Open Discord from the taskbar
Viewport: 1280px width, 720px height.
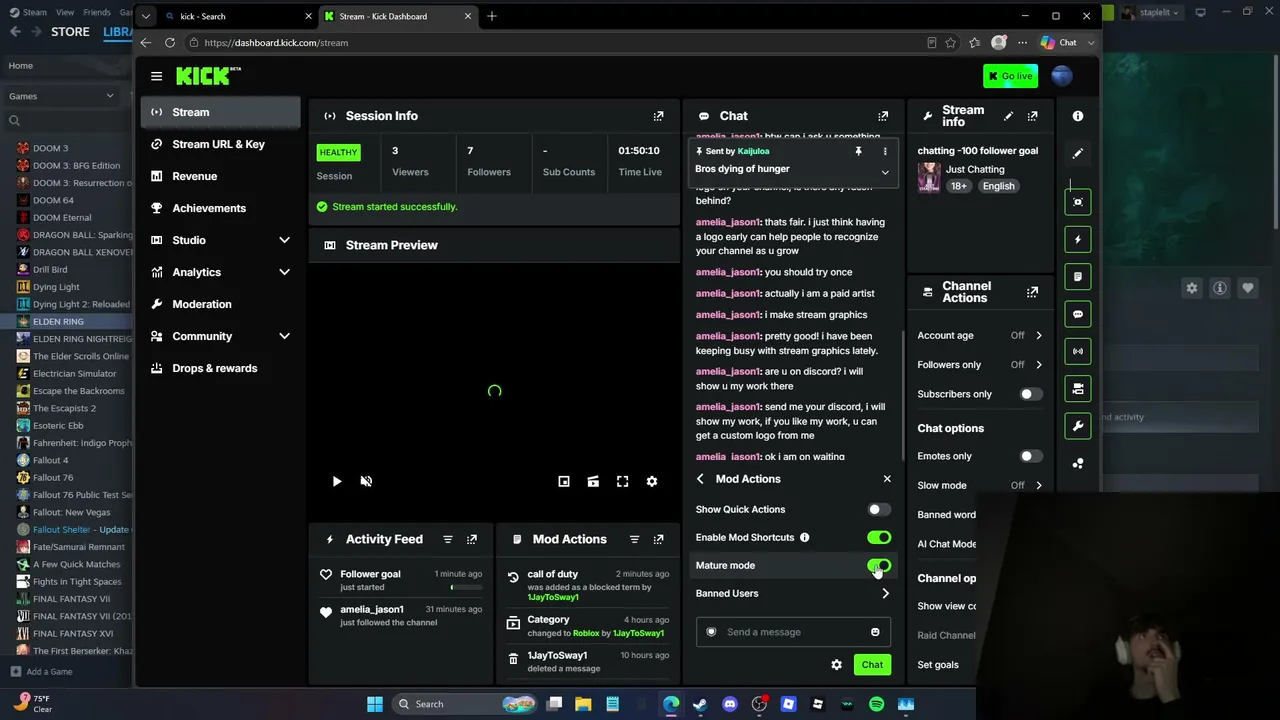click(x=730, y=704)
